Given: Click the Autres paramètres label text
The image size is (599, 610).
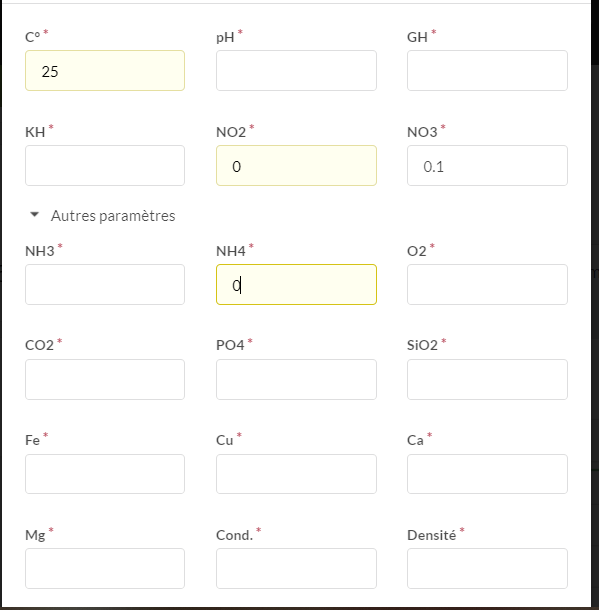Looking at the screenshot, I should 113,216.
